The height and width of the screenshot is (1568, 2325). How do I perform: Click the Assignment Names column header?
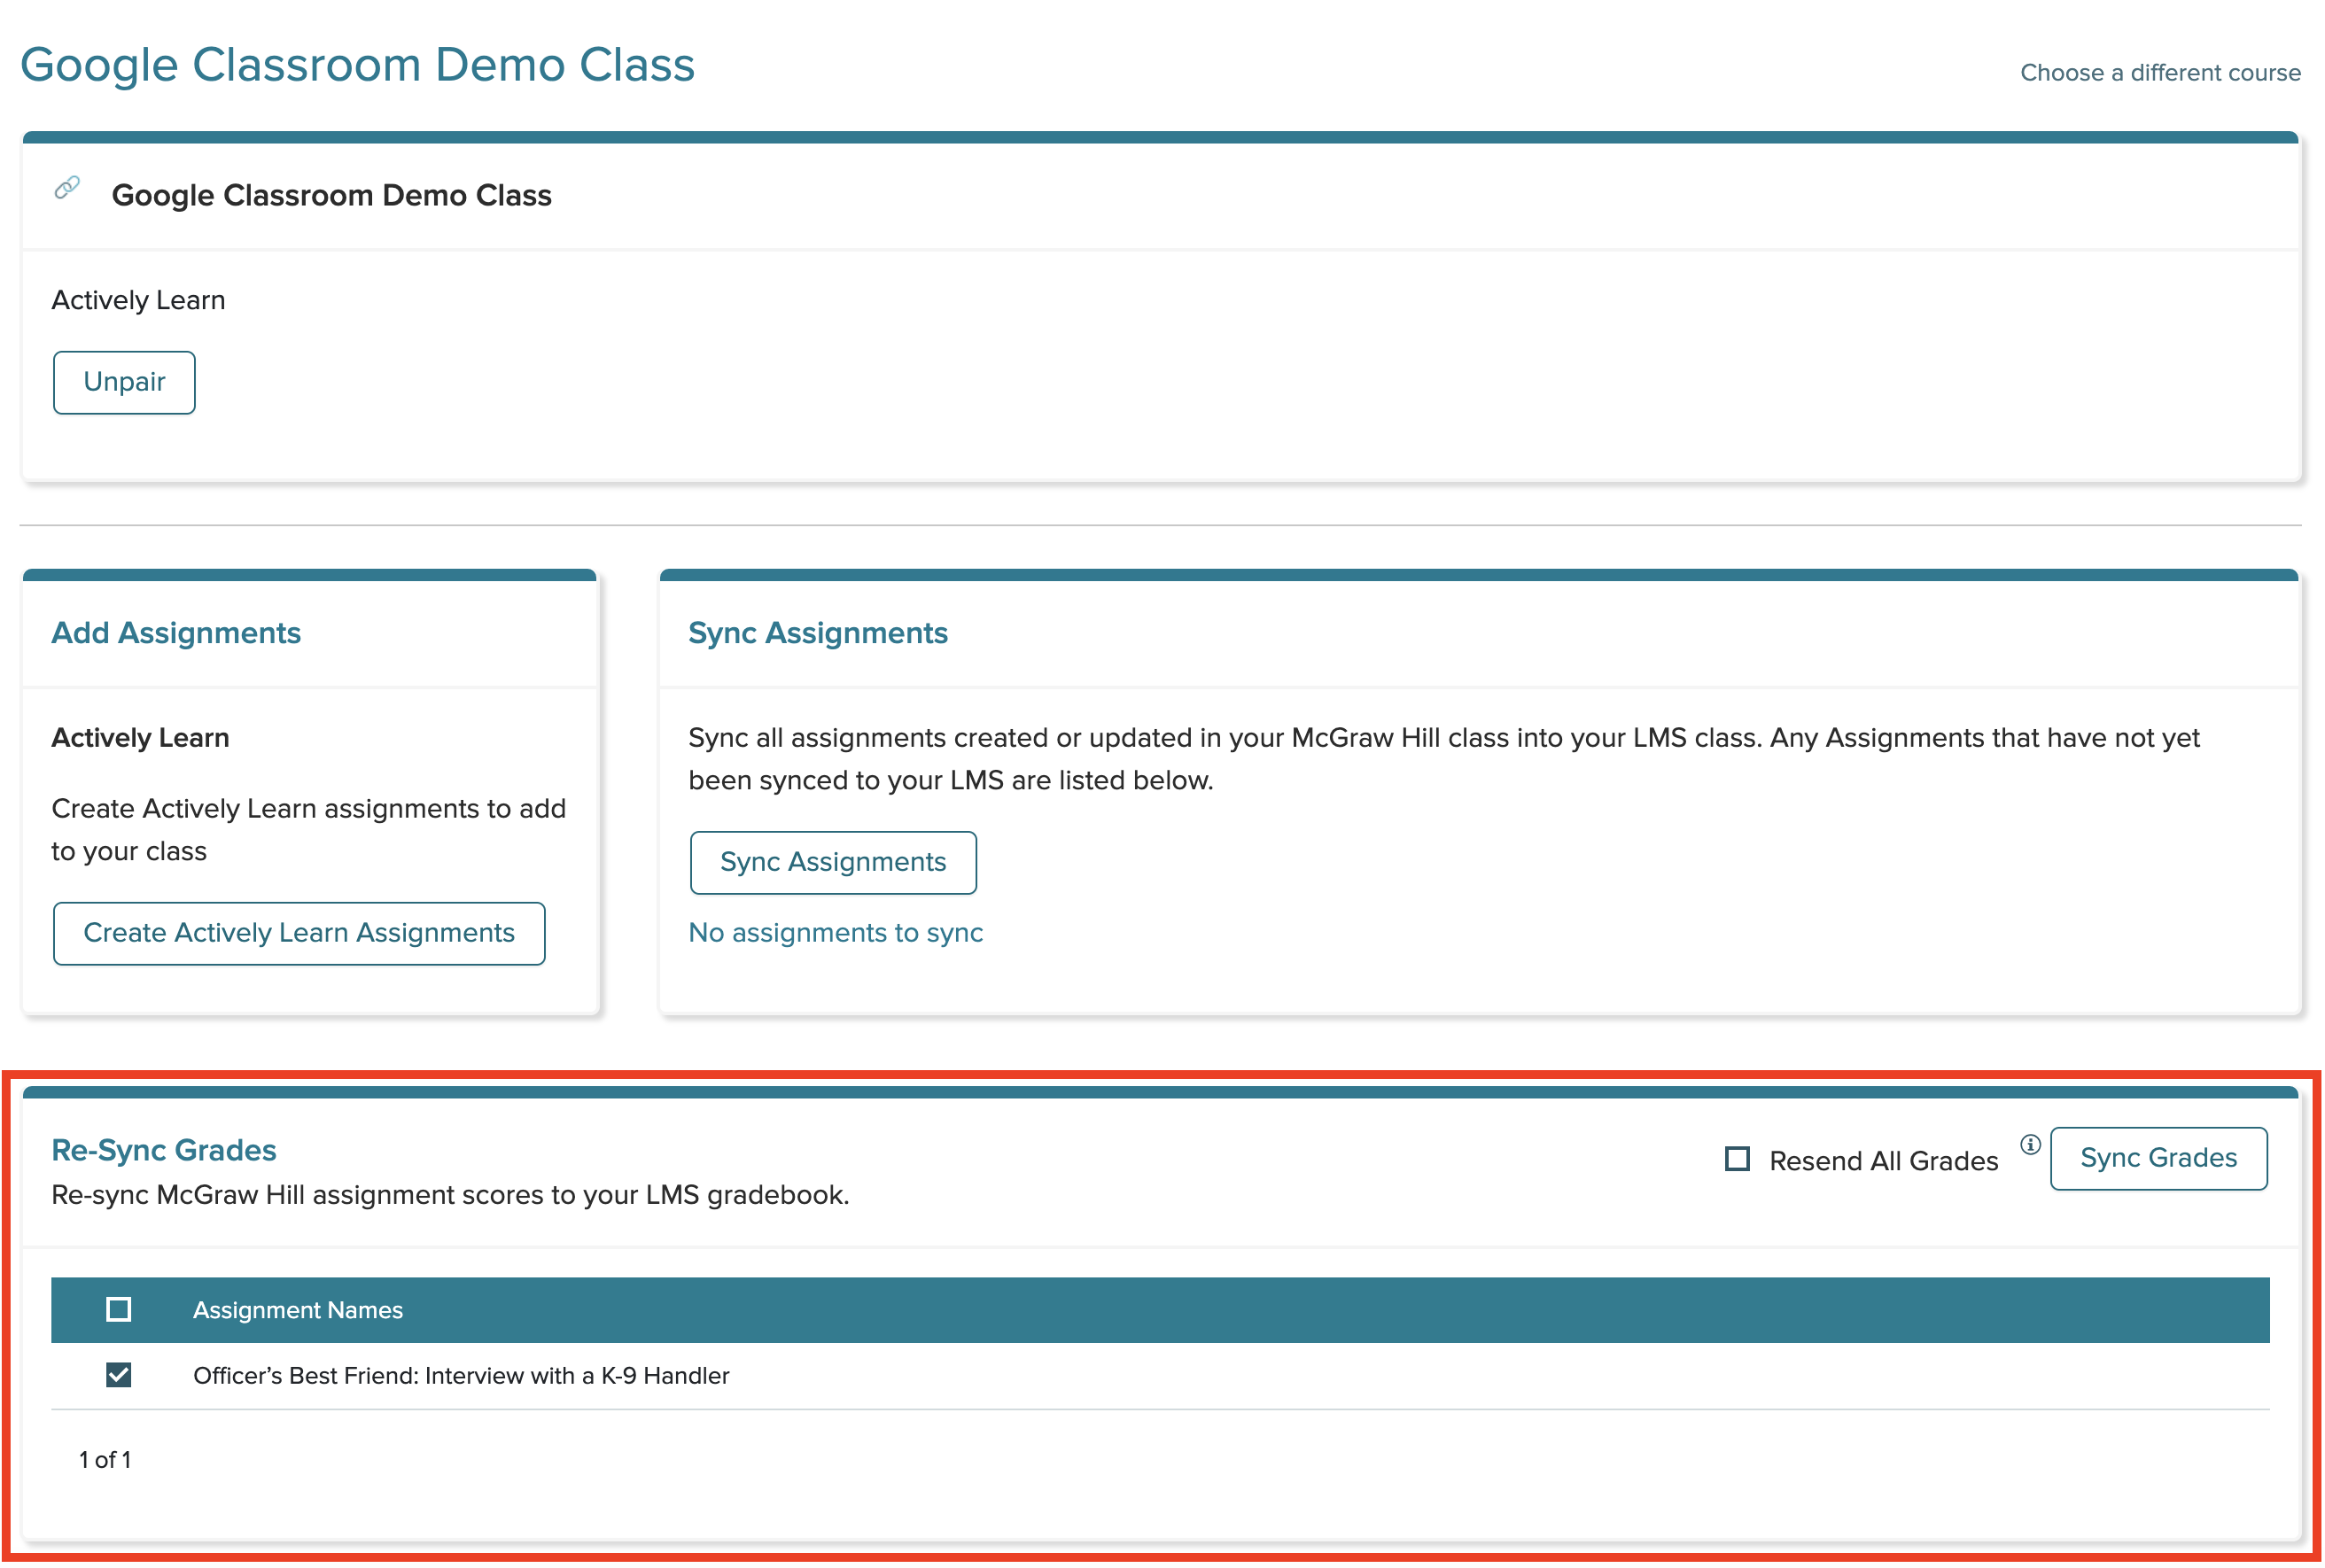(x=298, y=1310)
